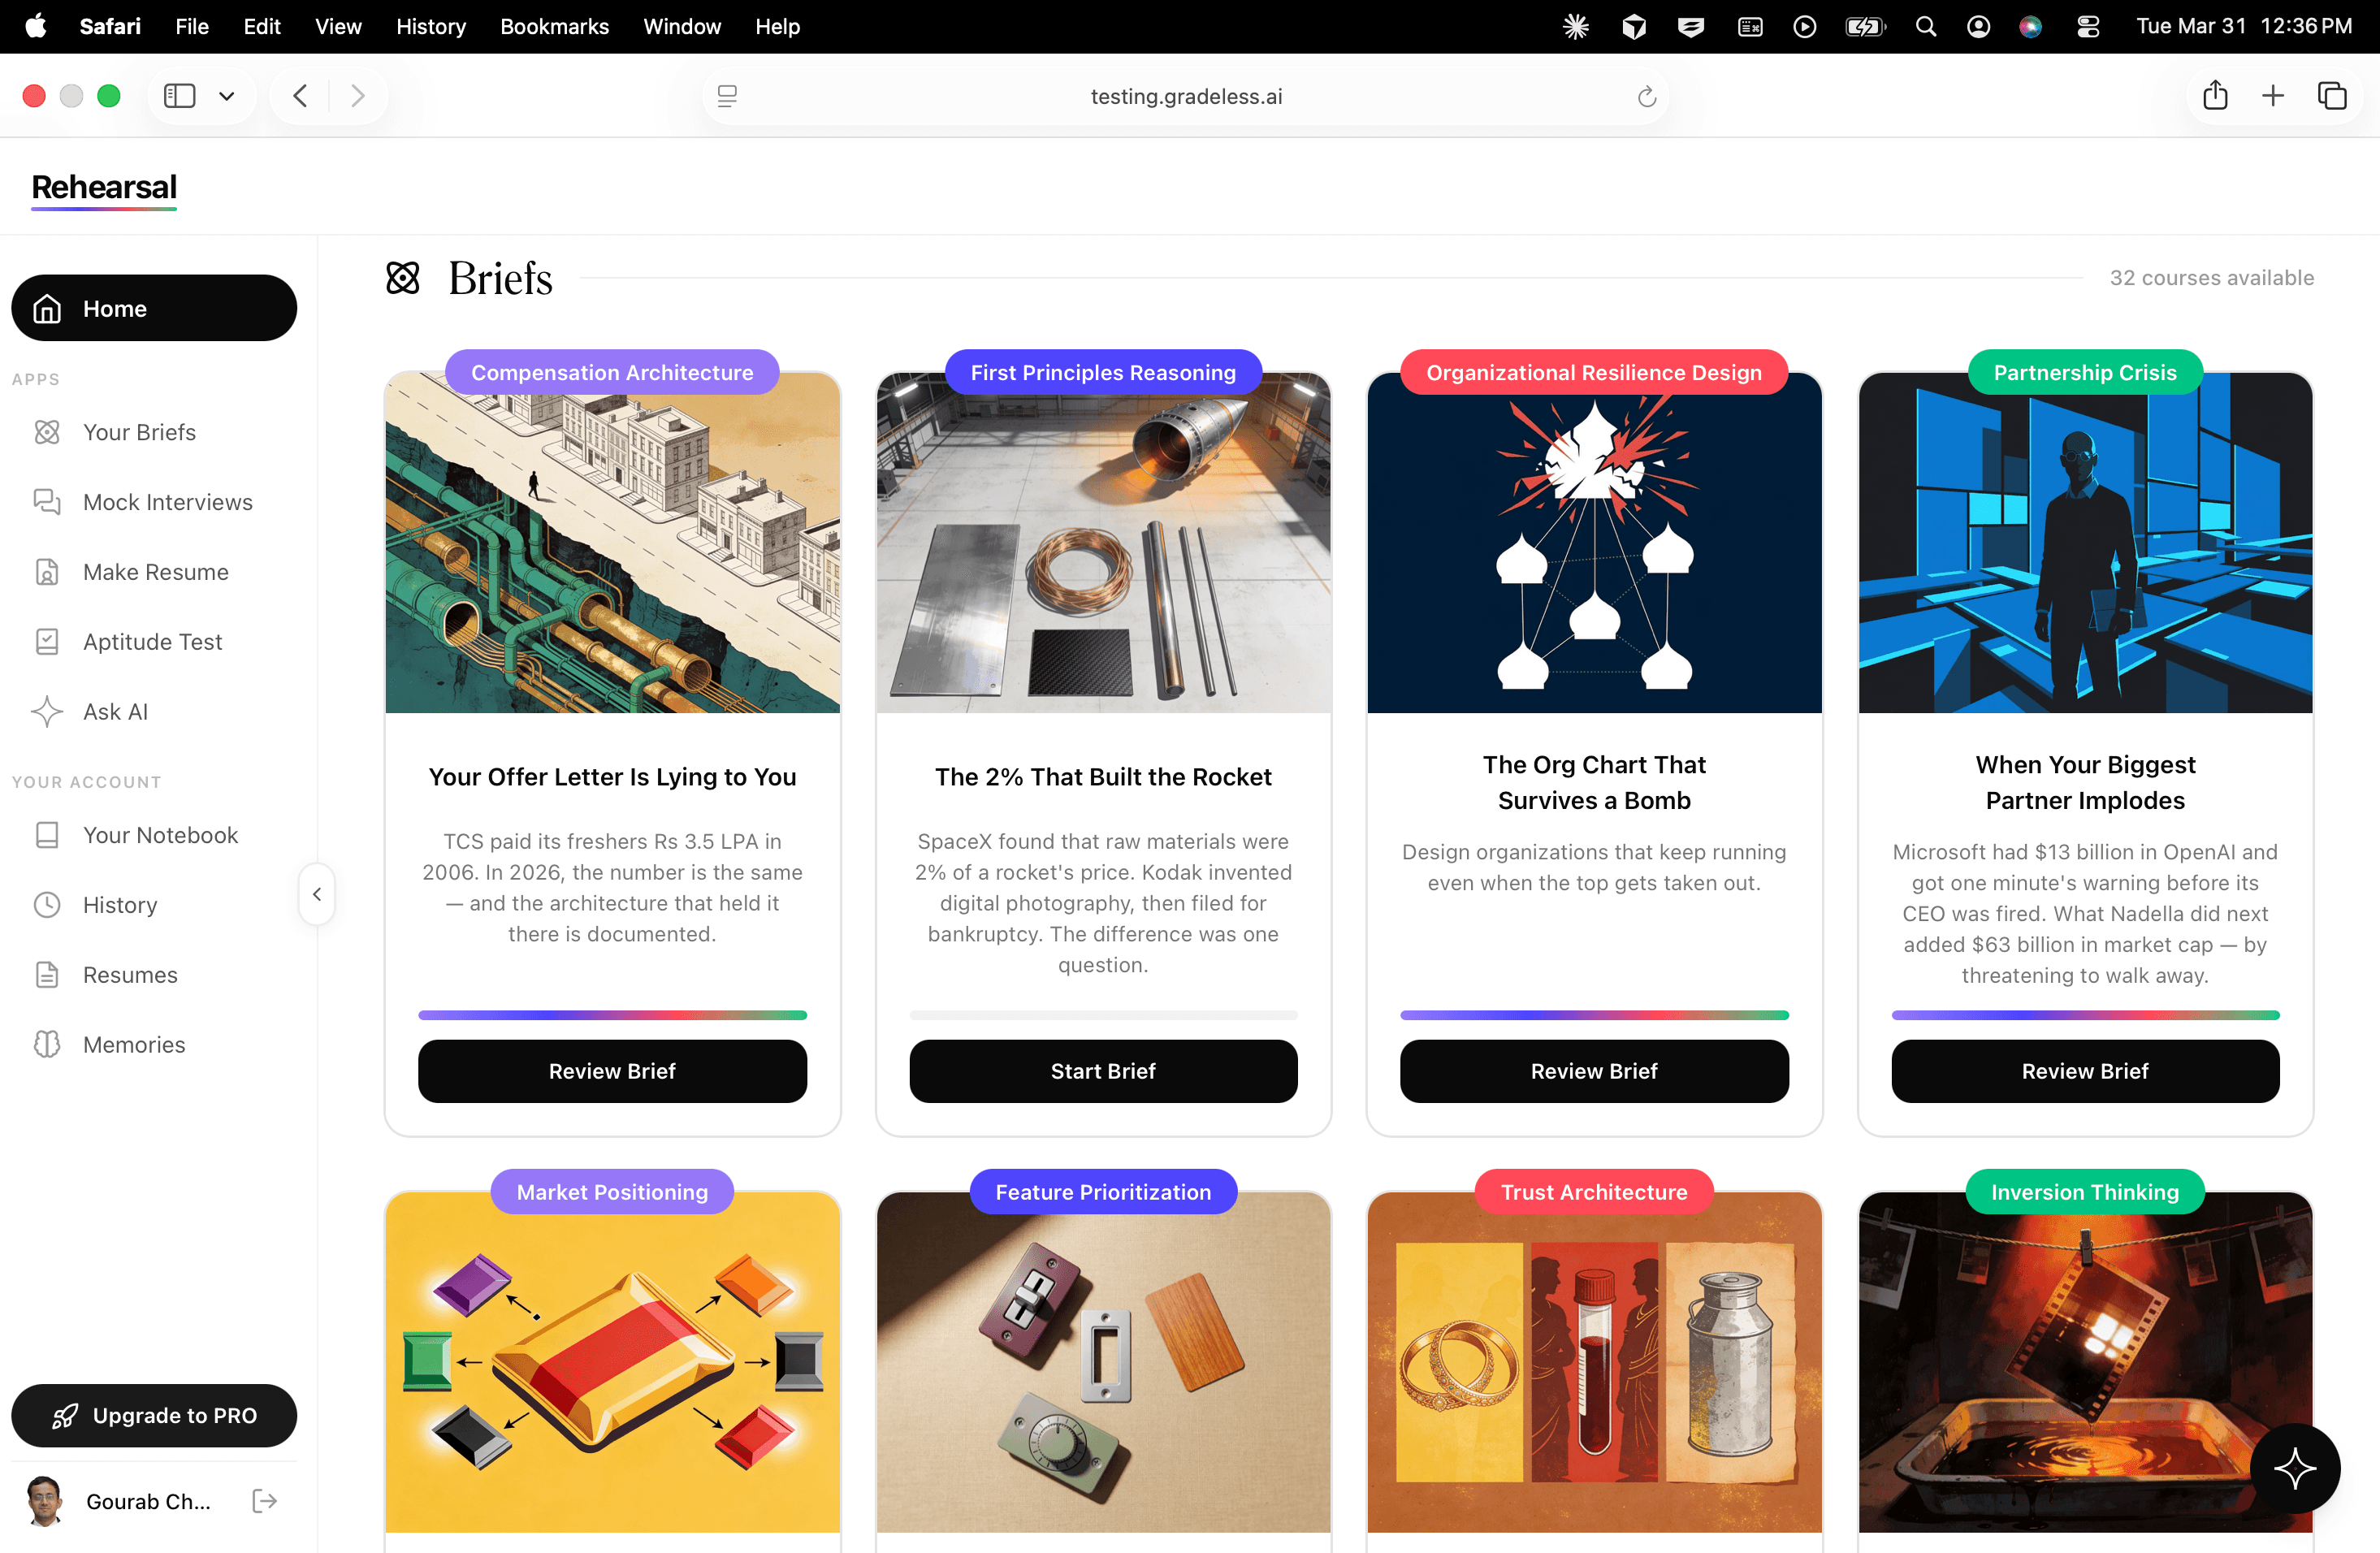This screenshot has width=2380, height=1553.
Task: Expand Safari sidebar dropdown arrow
Action: click(227, 96)
